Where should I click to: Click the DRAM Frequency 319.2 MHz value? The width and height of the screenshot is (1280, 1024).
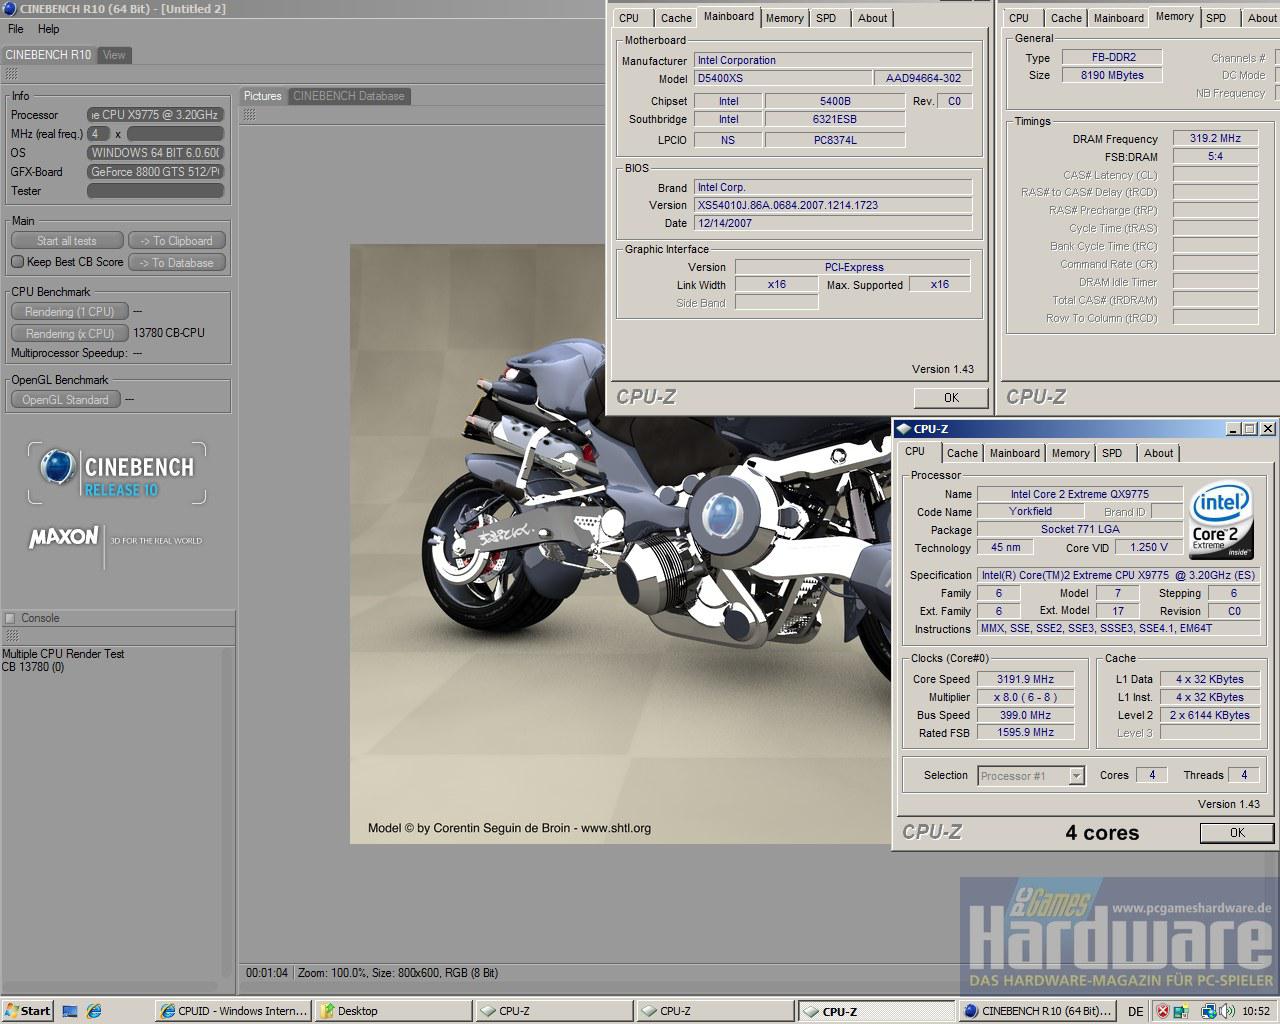1215,139
